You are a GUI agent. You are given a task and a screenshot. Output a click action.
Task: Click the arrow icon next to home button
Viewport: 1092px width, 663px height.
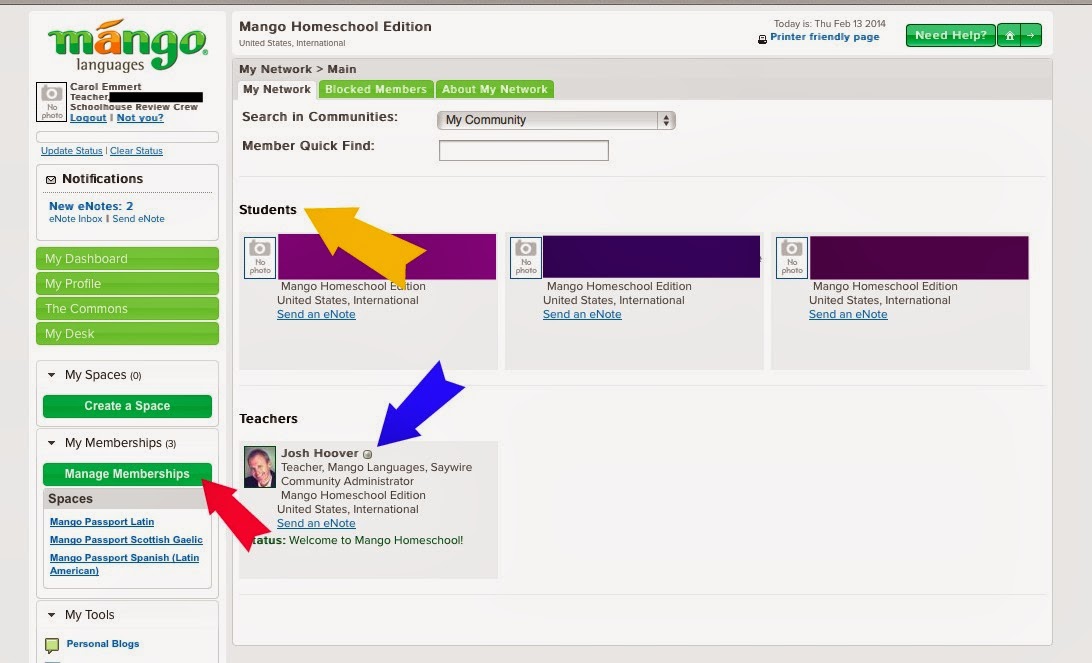click(x=1031, y=36)
